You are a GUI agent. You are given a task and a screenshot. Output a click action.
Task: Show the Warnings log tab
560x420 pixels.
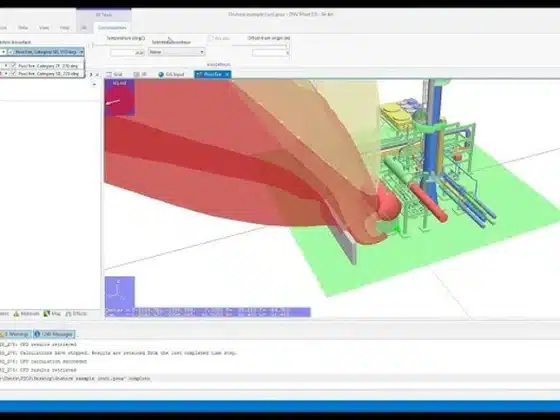(14, 334)
